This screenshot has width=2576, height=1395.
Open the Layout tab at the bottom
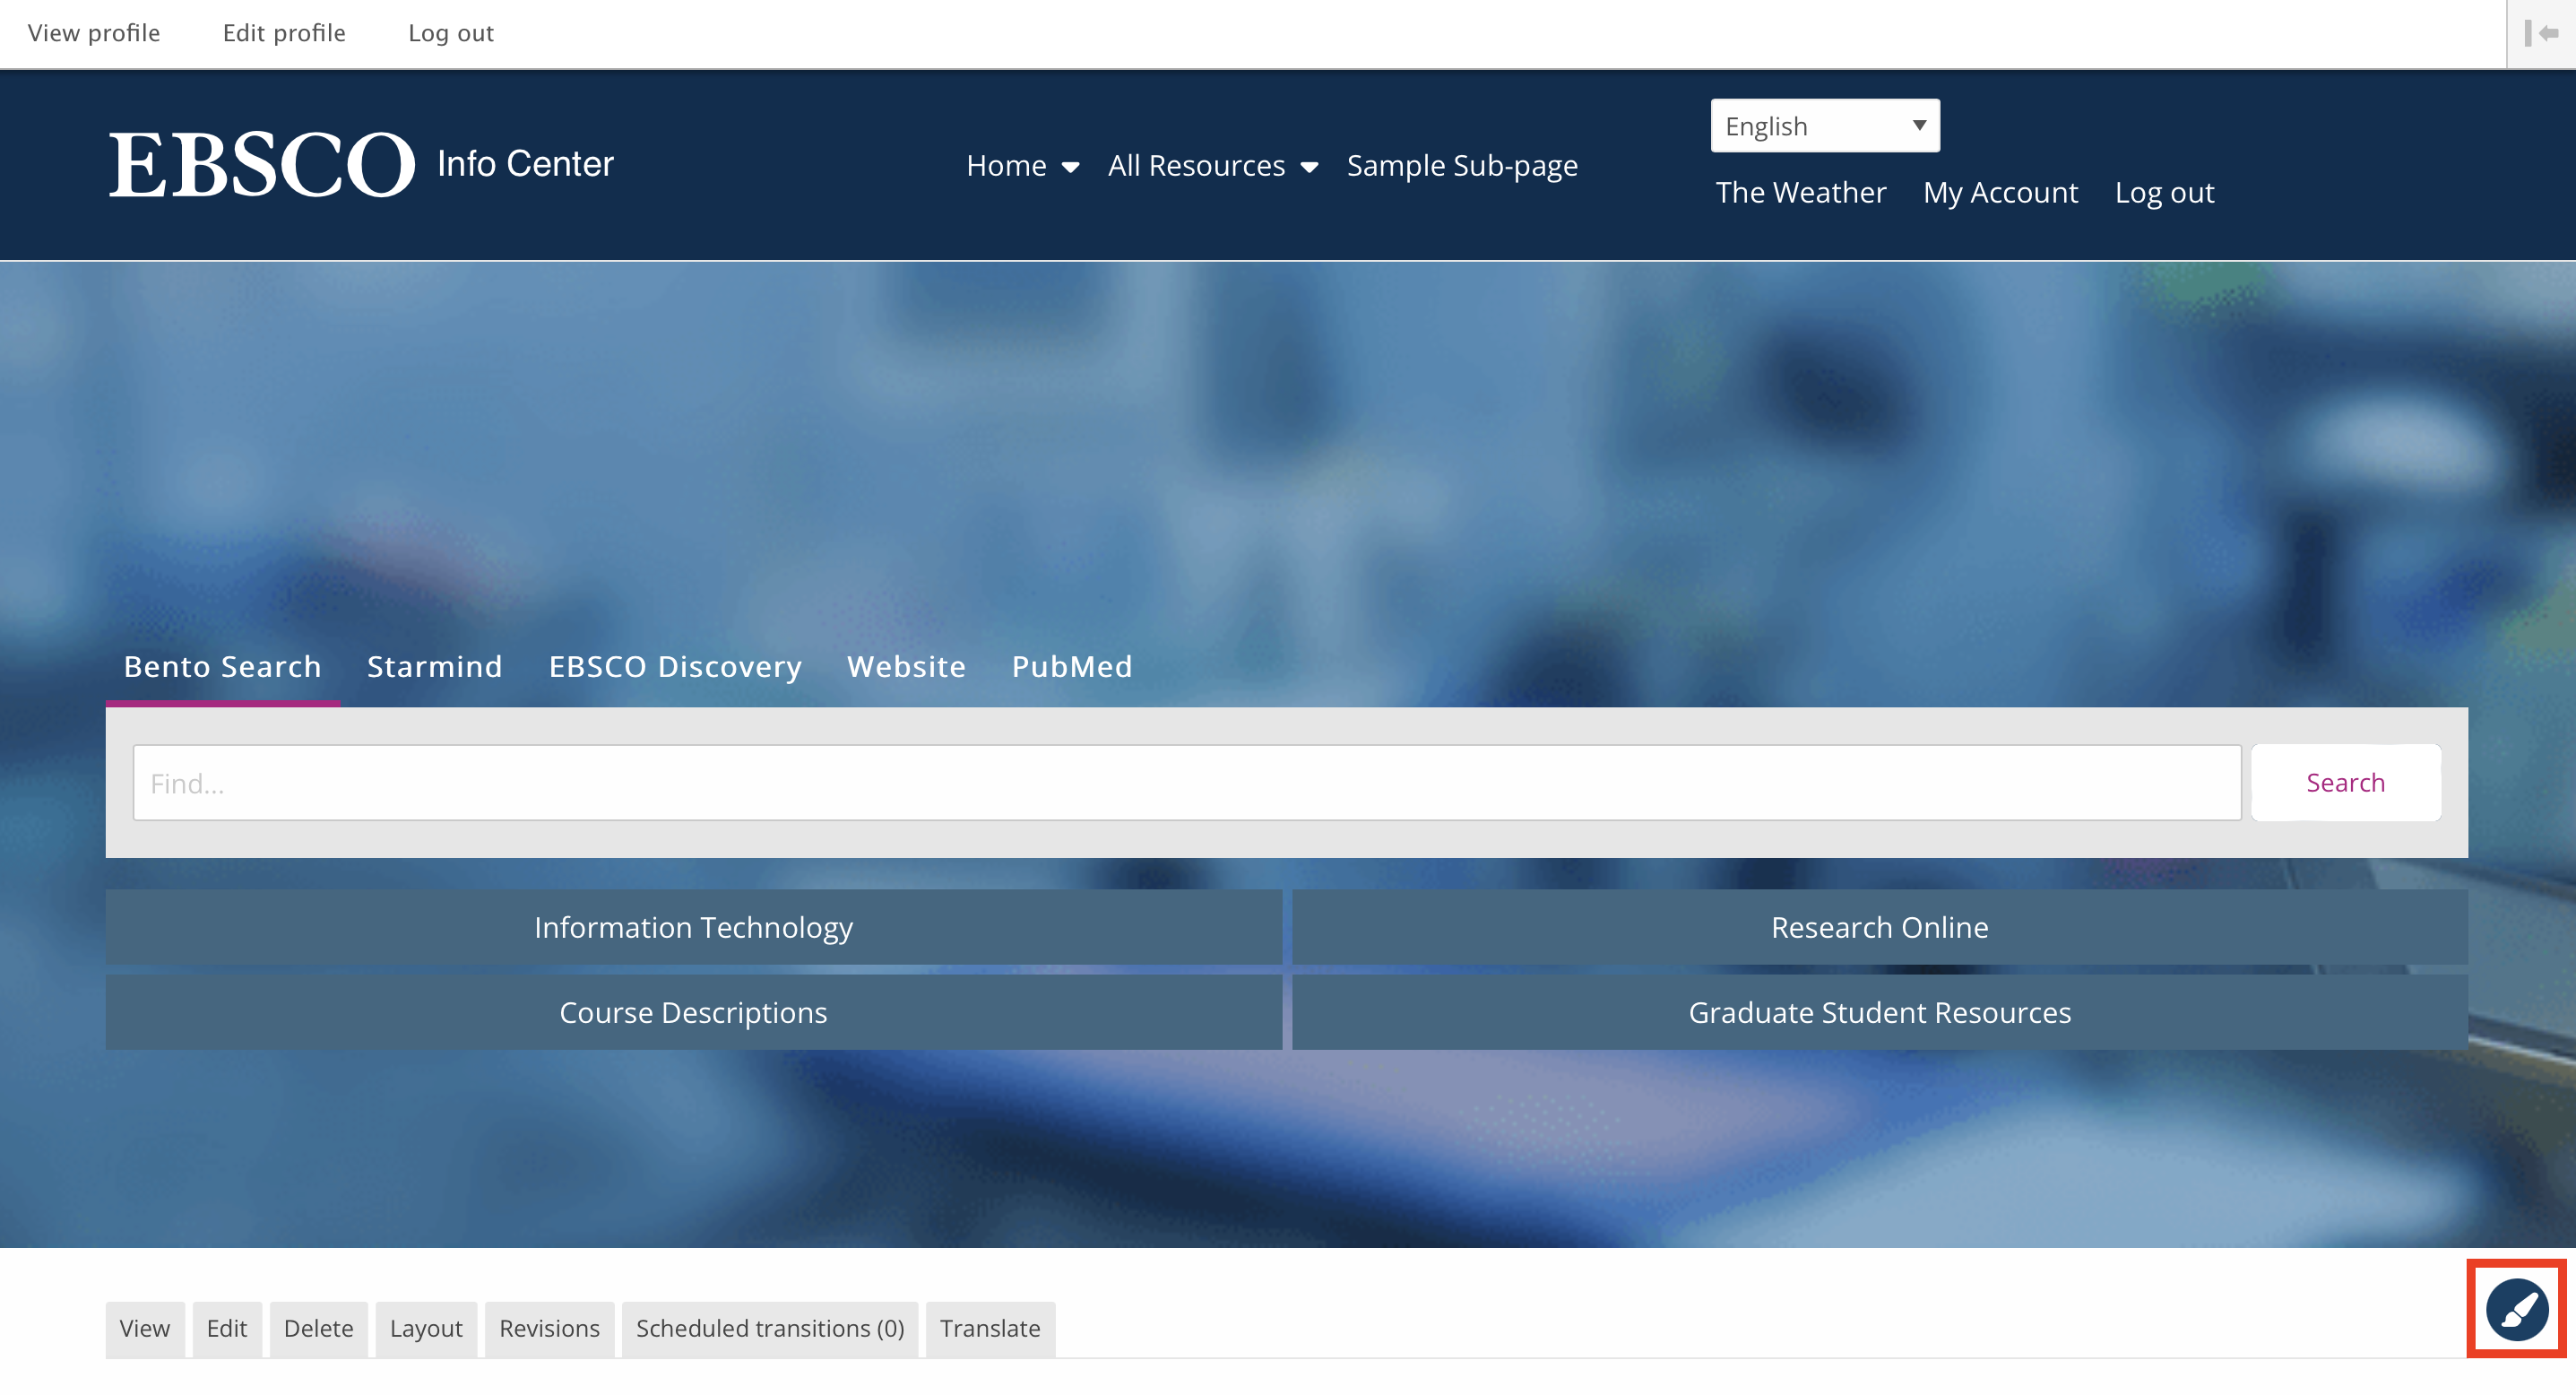[x=425, y=1328]
